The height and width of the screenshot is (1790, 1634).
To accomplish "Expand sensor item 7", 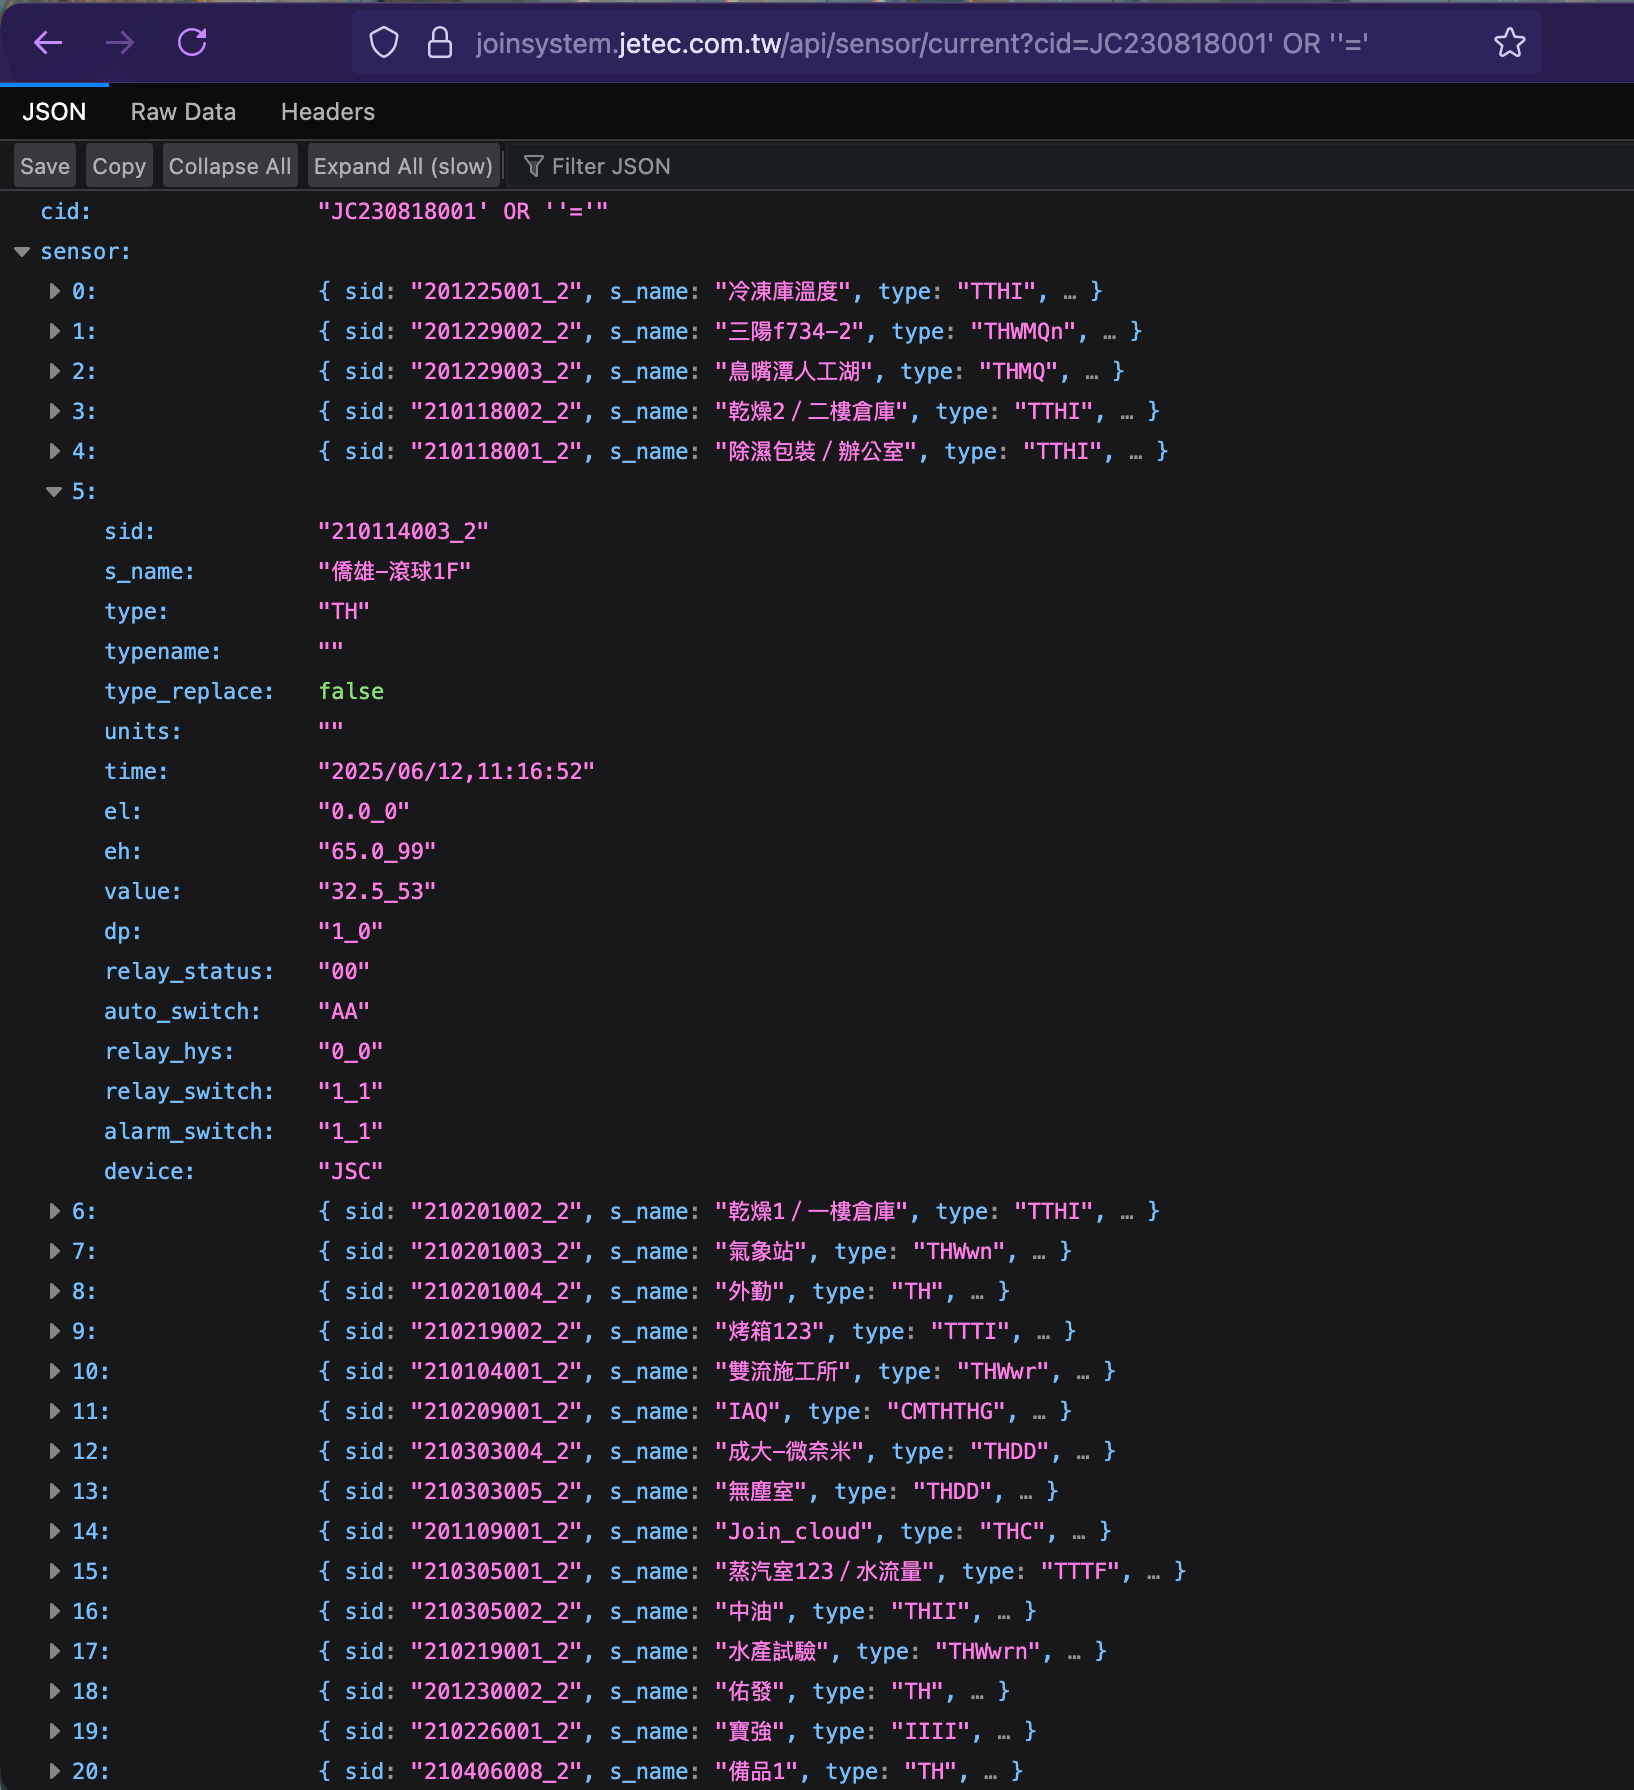I will [55, 1251].
